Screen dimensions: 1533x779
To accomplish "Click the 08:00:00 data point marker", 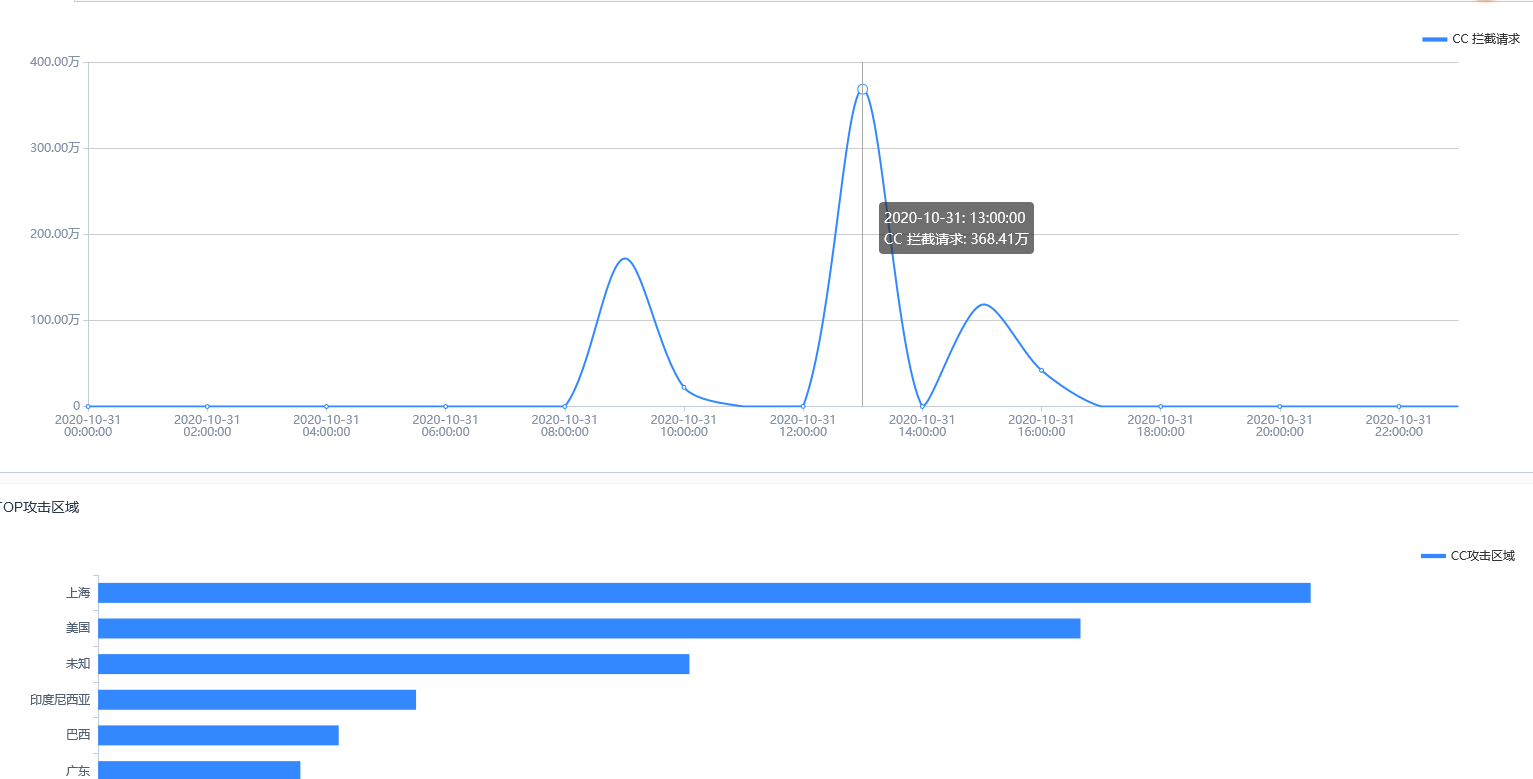I will (565, 406).
